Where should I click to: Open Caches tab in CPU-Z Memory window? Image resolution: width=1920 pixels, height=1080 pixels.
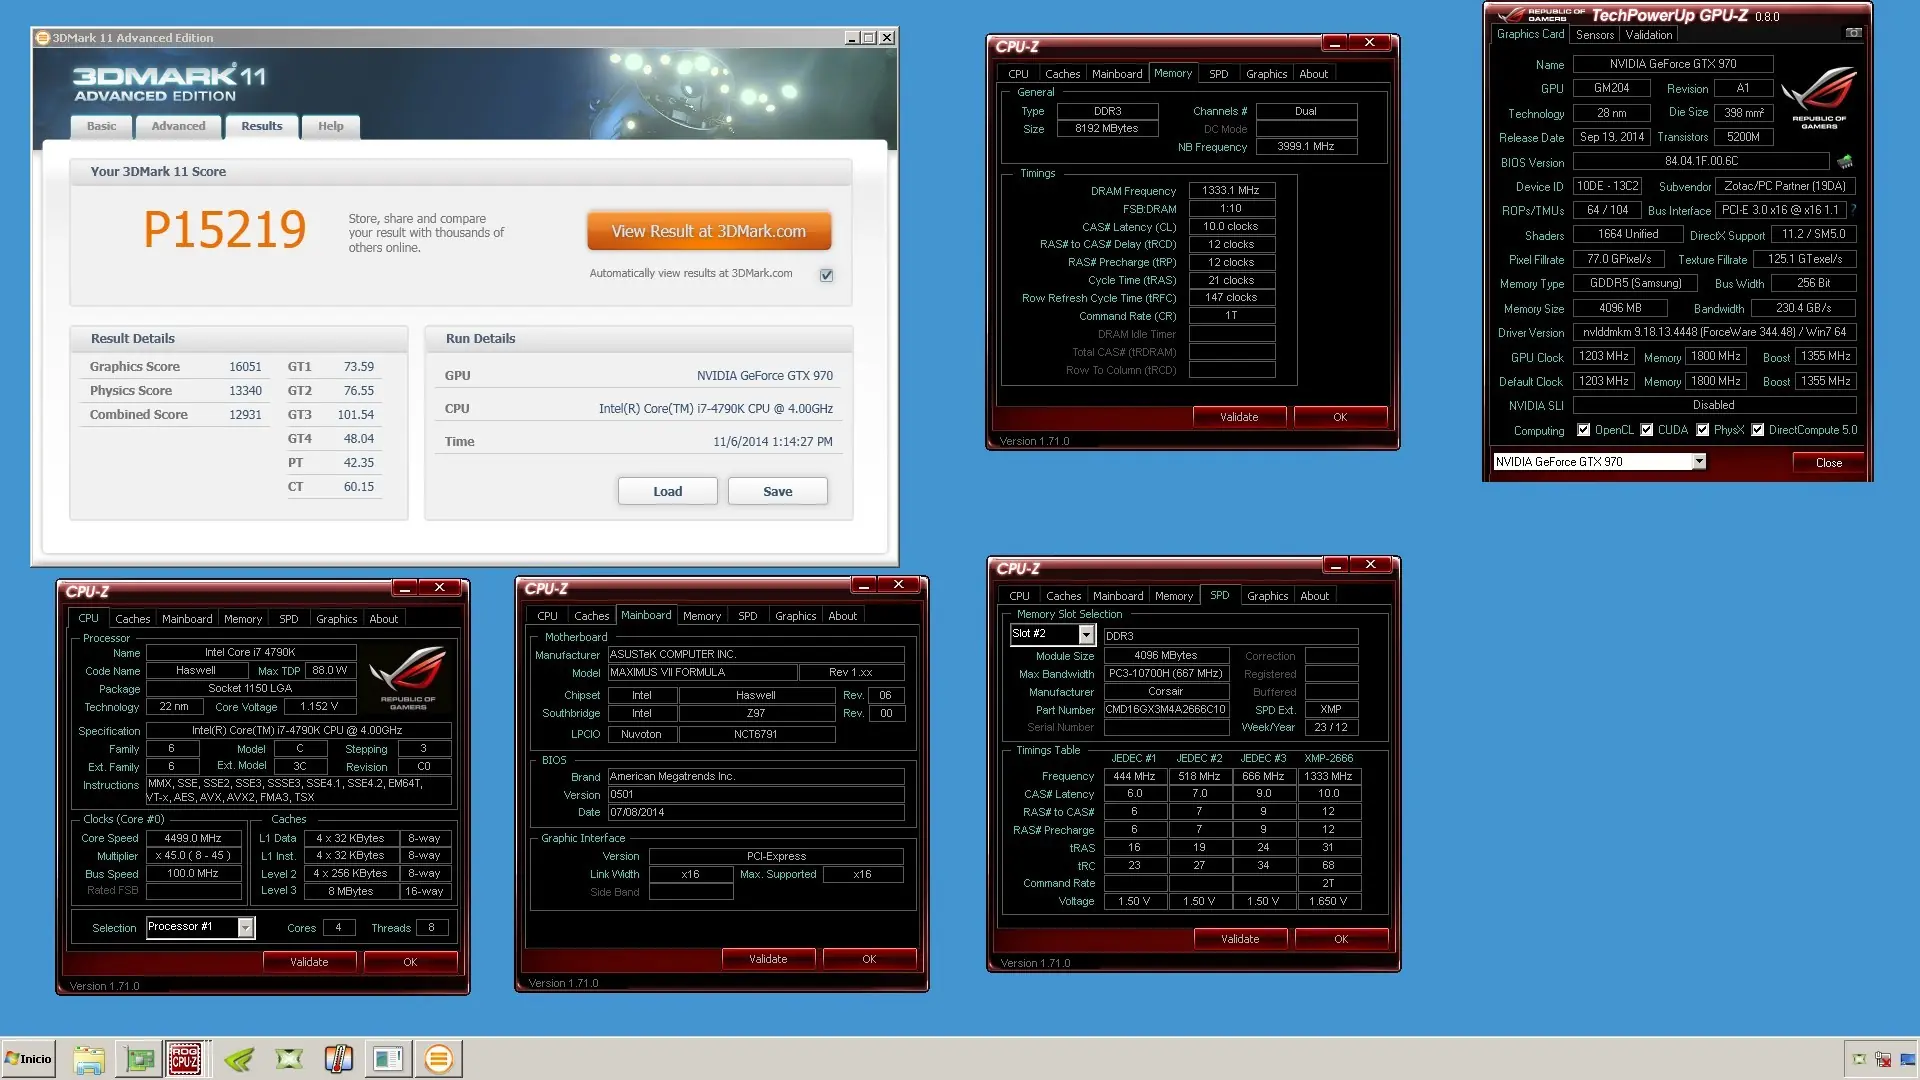[x=1062, y=74]
